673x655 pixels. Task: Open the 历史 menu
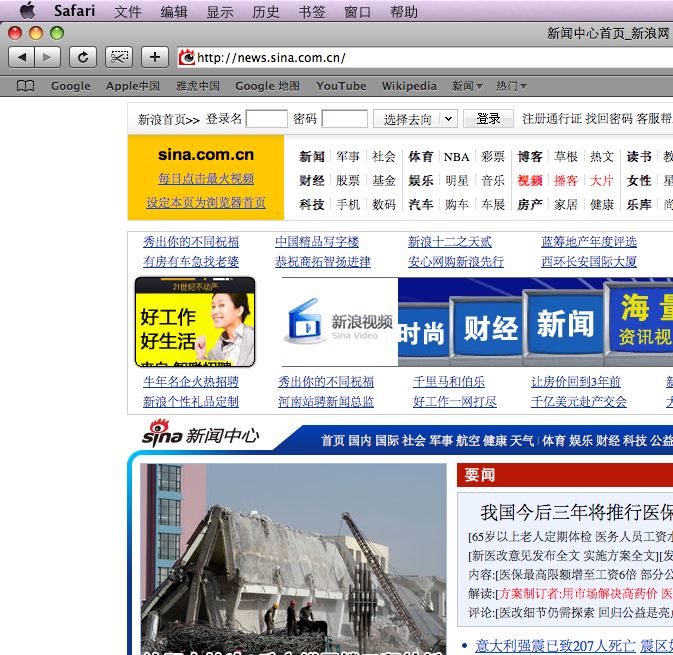coord(266,12)
